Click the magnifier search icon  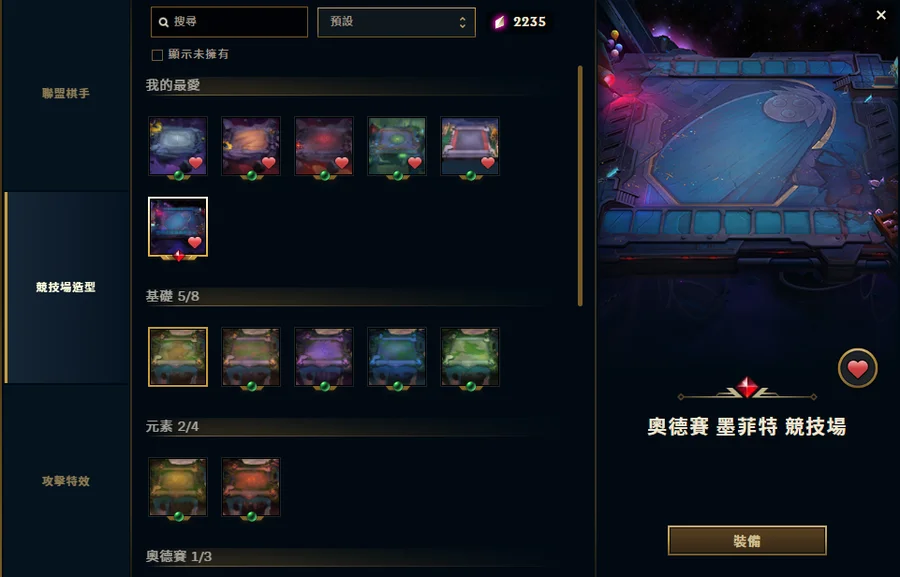[164, 22]
